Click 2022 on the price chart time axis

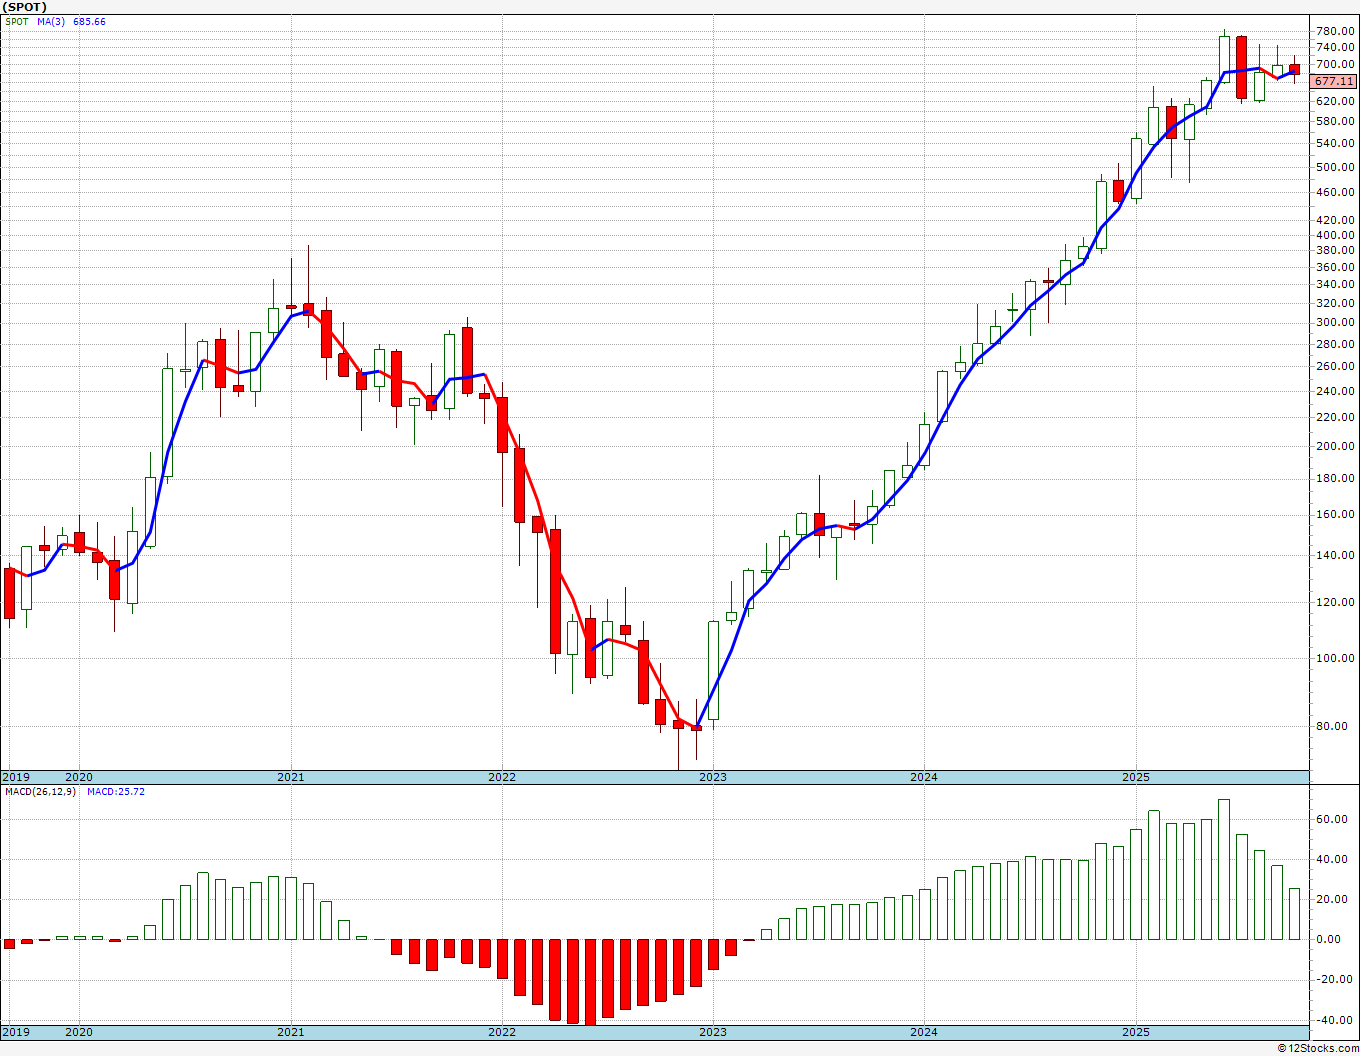(x=501, y=777)
